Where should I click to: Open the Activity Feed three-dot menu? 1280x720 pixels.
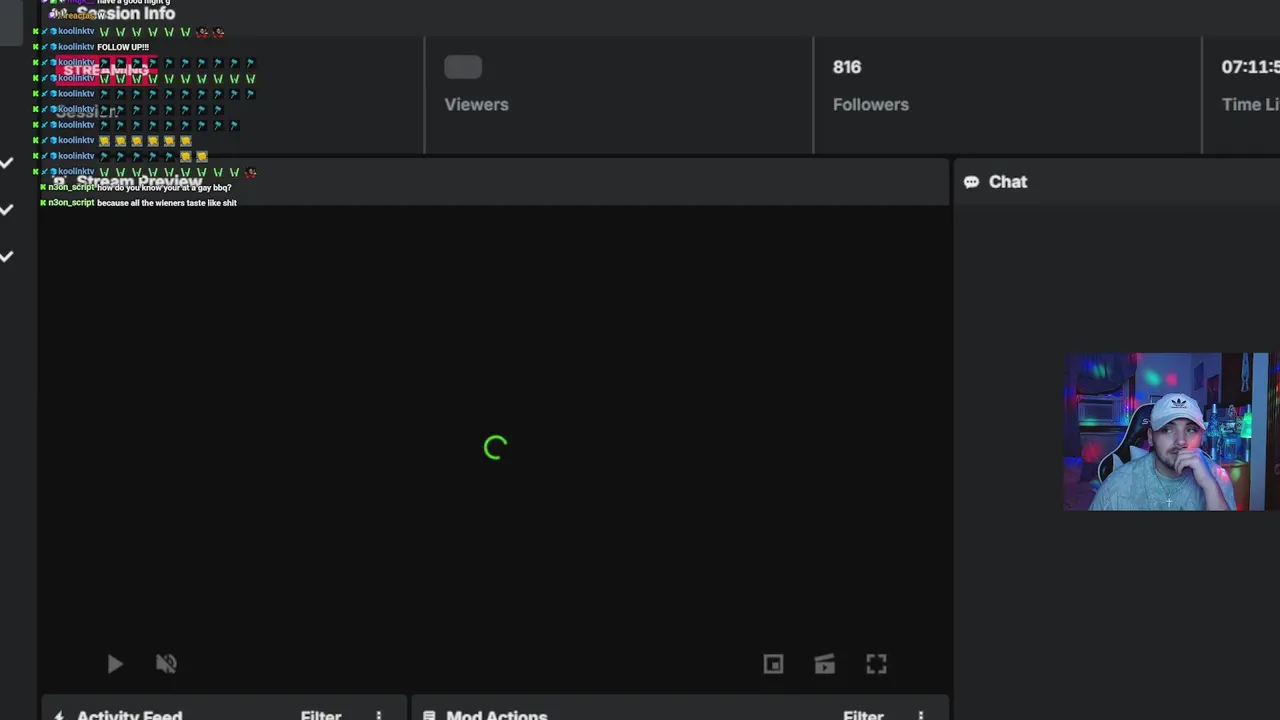pos(378,715)
